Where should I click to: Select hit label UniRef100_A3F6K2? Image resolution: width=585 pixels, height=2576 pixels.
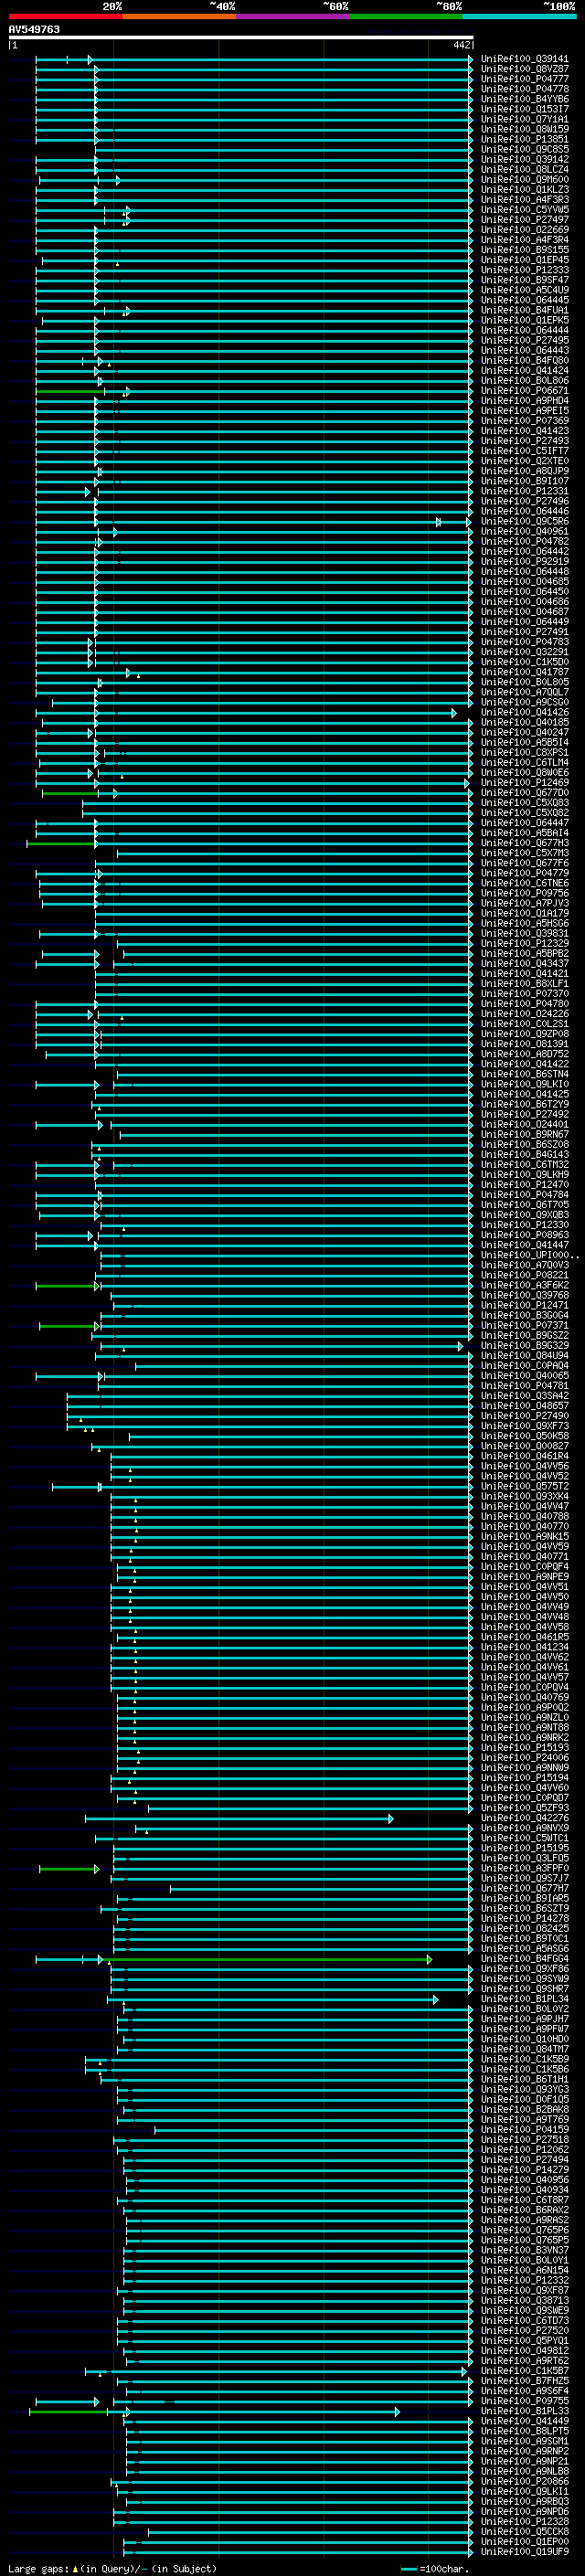coord(525,1285)
